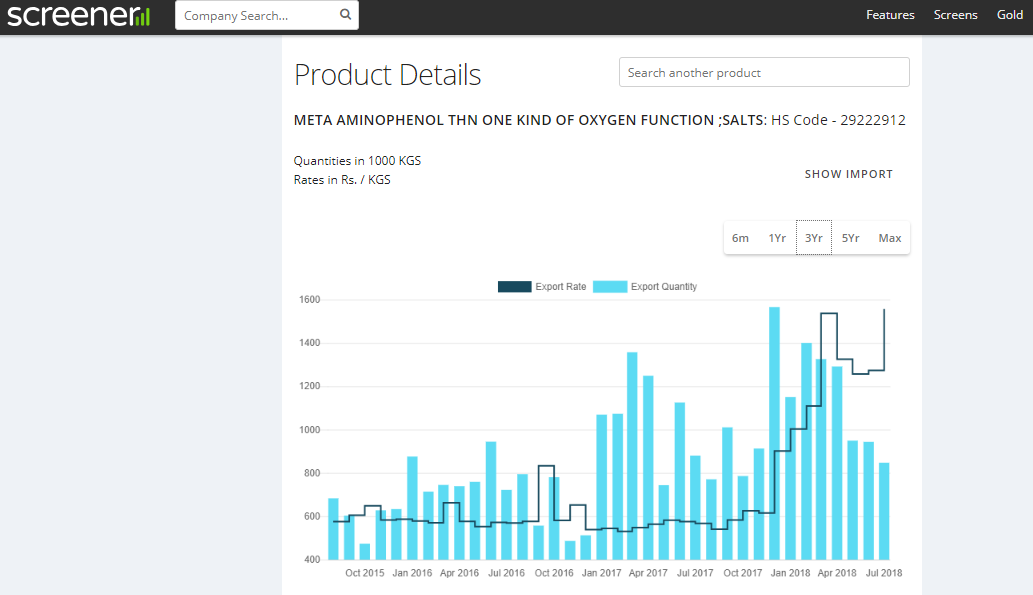Select the 6m time range
Viewport: 1033px width, 595px height.
pos(740,238)
